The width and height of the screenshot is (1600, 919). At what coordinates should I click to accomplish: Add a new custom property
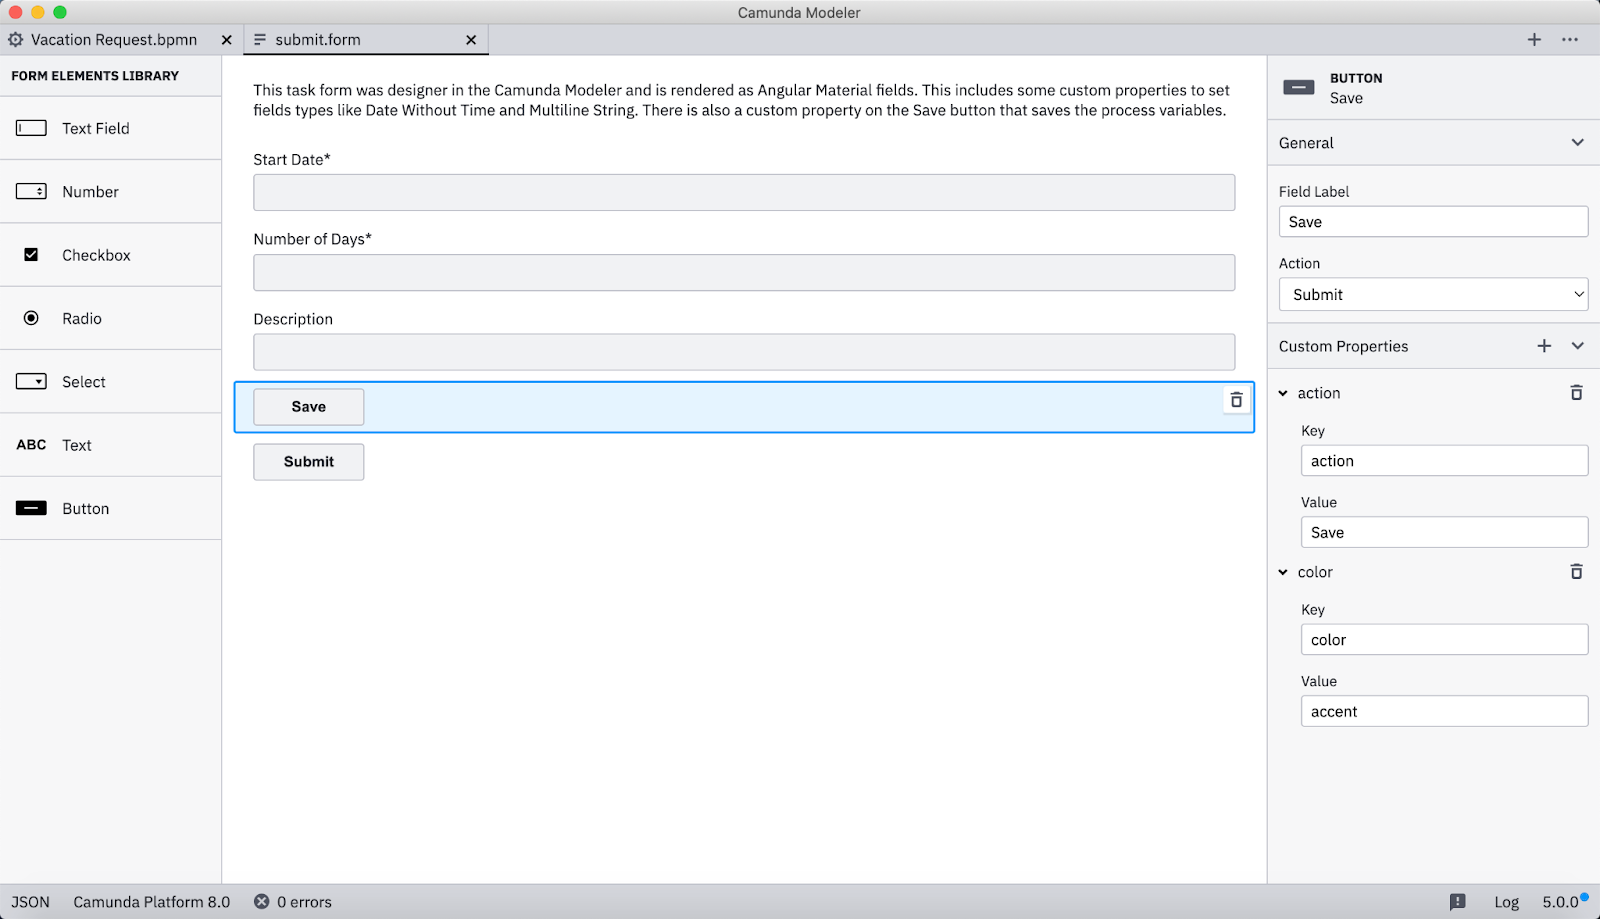pyautogui.click(x=1544, y=346)
